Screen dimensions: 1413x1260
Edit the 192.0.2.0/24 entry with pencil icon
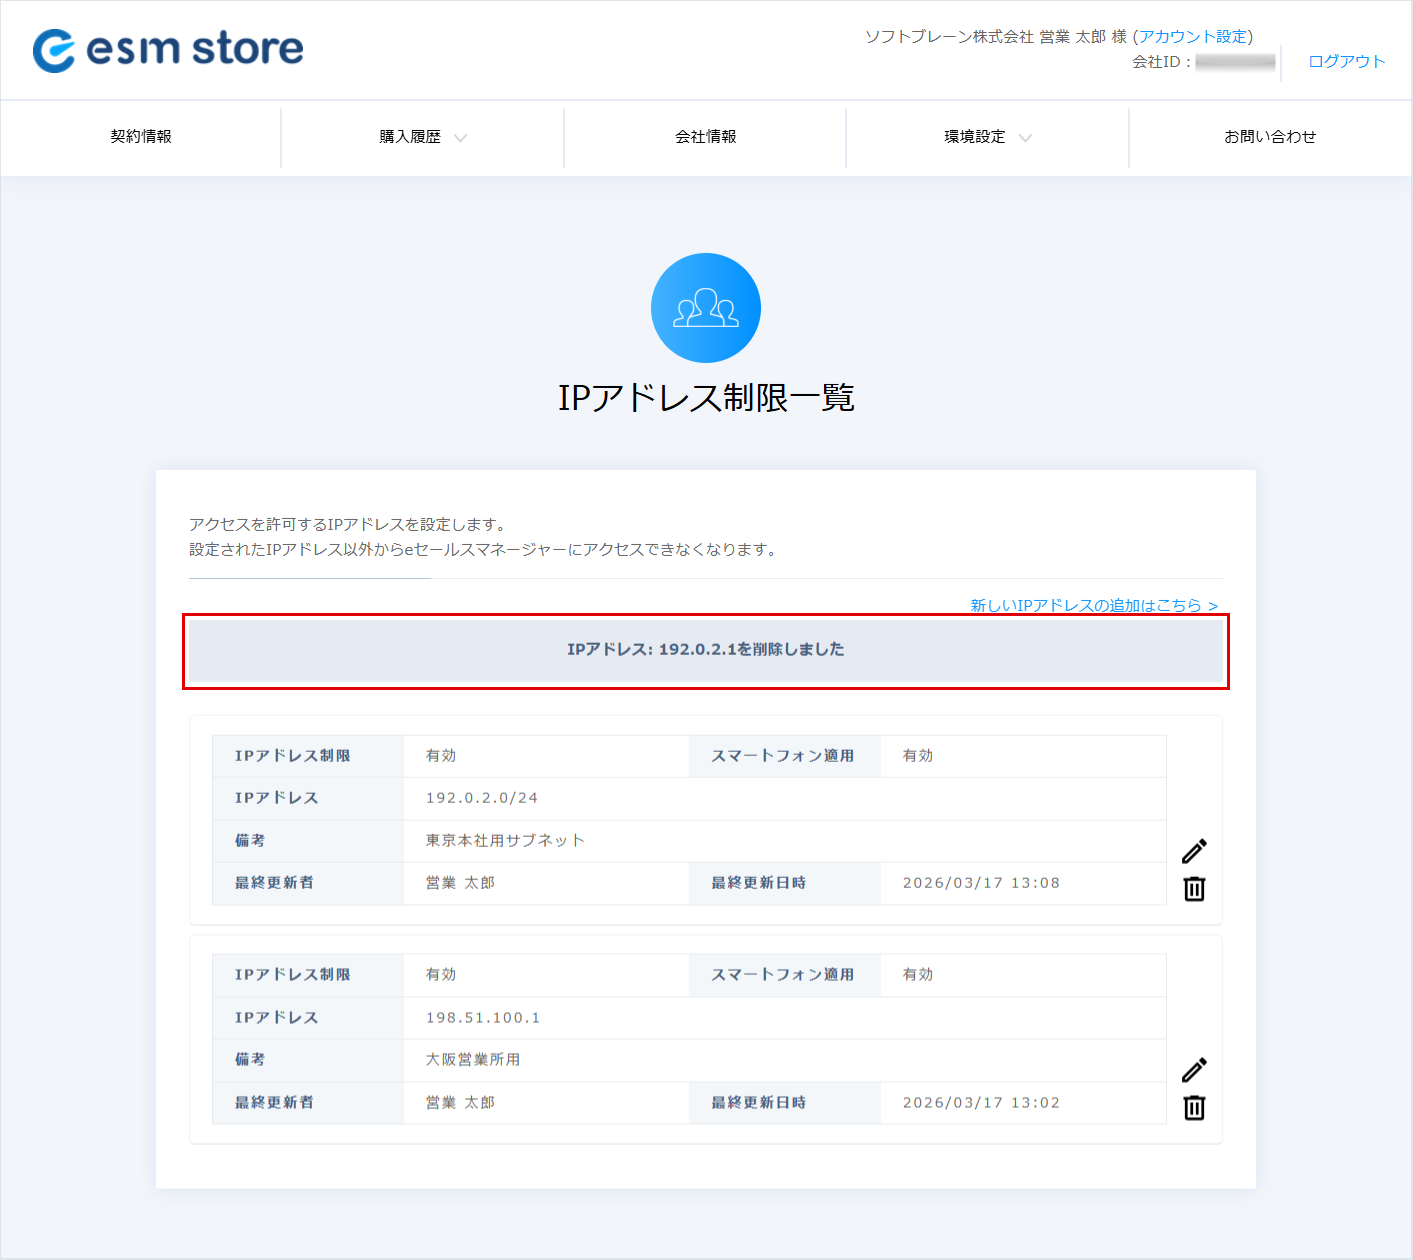(1194, 851)
